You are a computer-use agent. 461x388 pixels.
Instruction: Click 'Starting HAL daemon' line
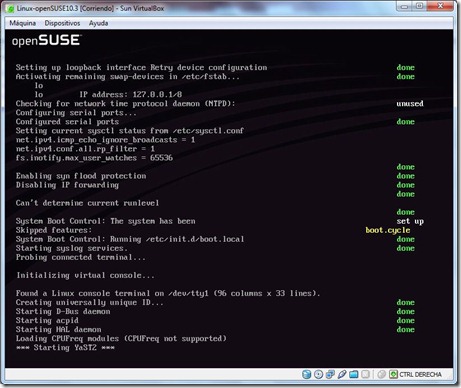pos(58,330)
